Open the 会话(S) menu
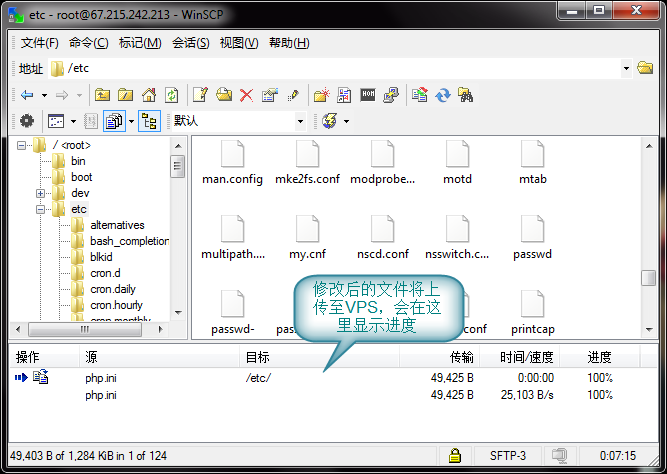The height and width of the screenshot is (474, 667). click(191, 43)
